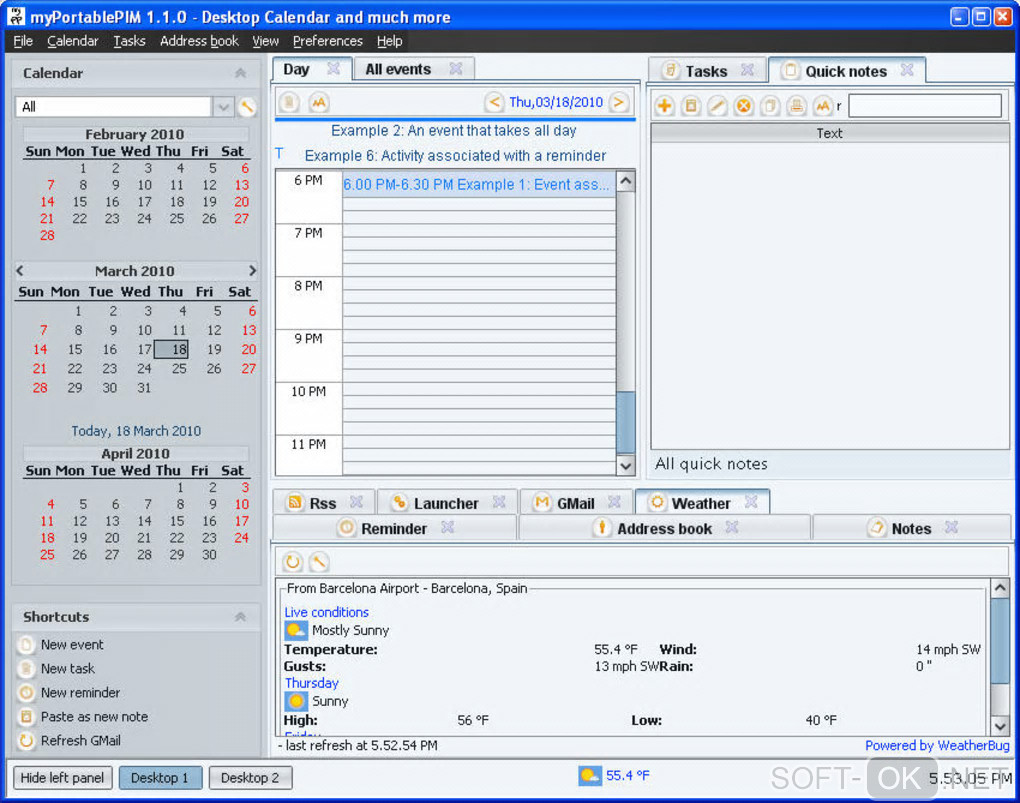Viewport: 1020px width, 803px height.
Task: Collapse the Calendar panel
Action: pyautogui.click(x=241, y=74)
